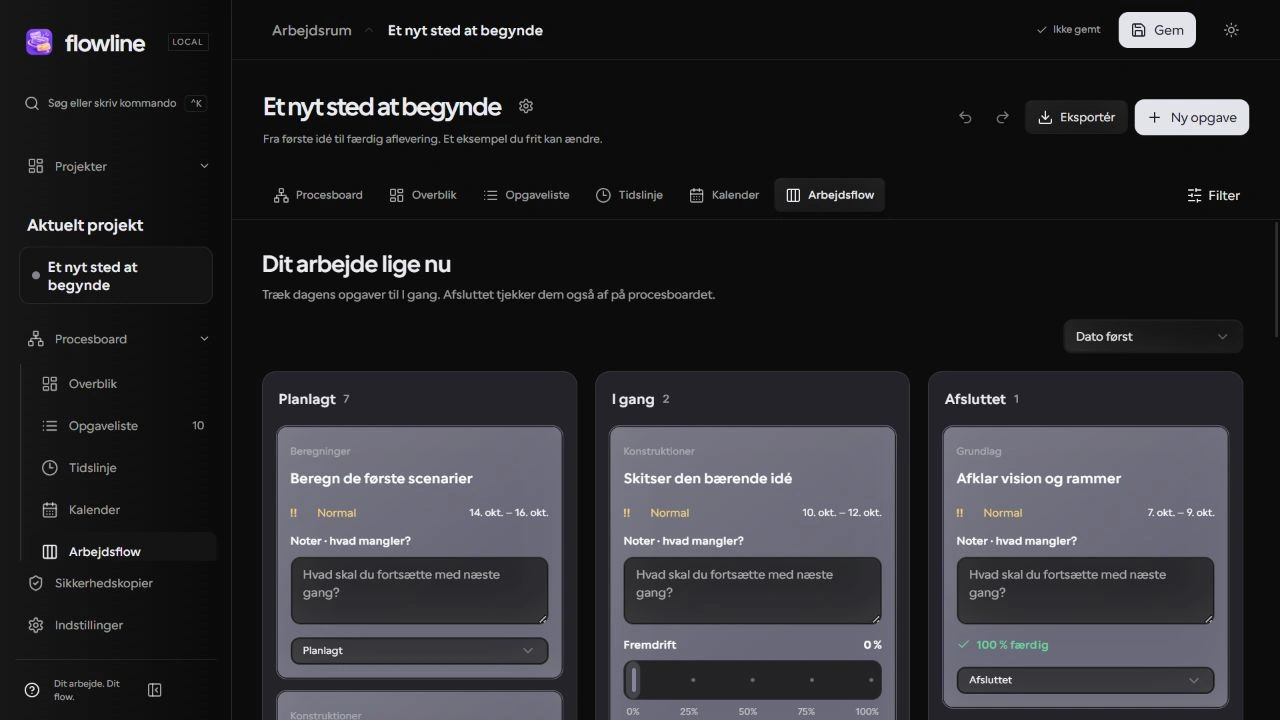Toggle the light/dark theme sun icon
The image size is (1280, 720).
click(1231, 30)
